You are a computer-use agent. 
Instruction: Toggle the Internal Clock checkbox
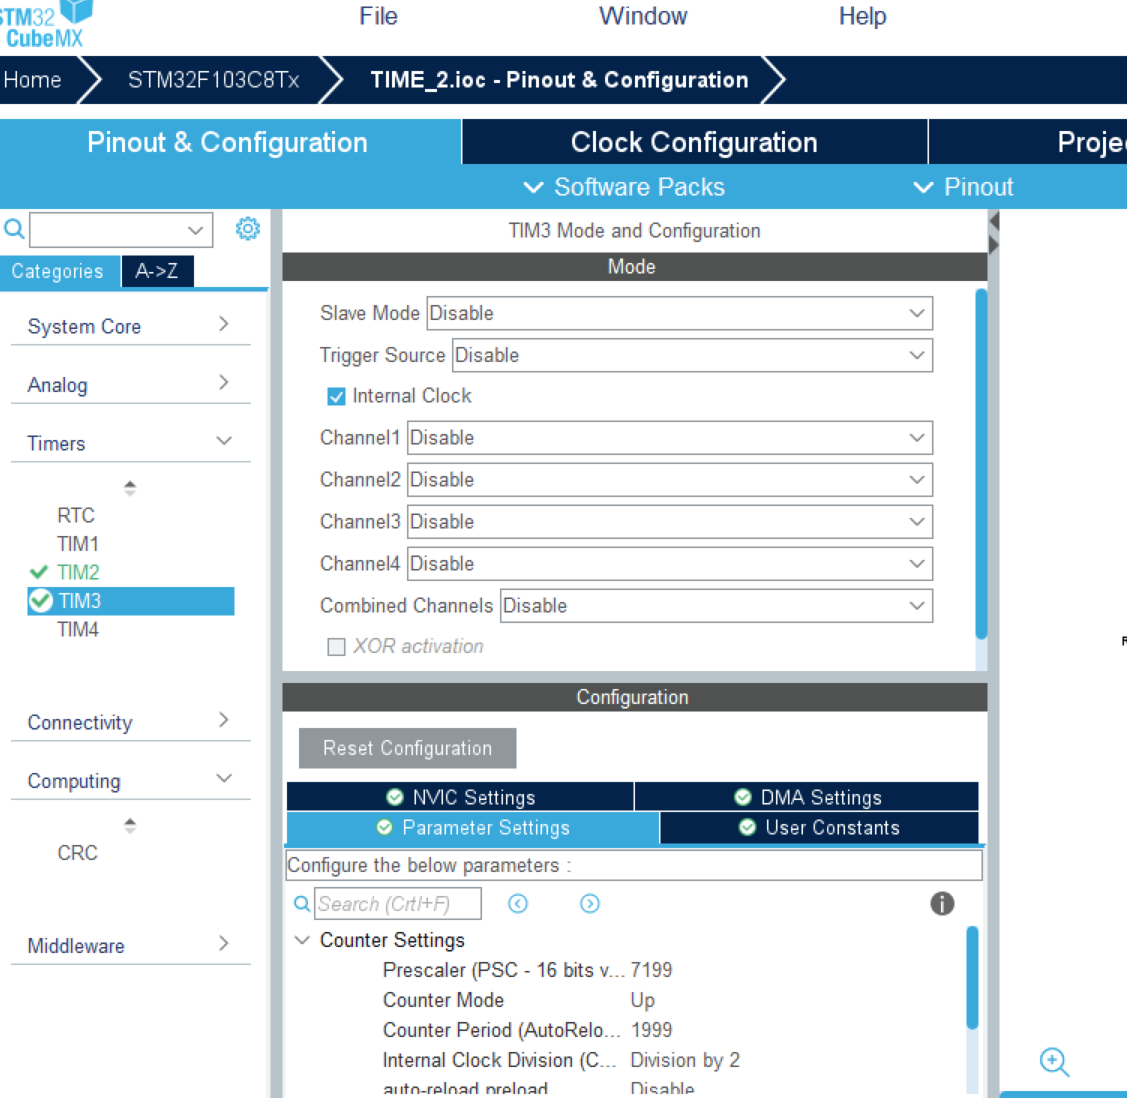336,396
